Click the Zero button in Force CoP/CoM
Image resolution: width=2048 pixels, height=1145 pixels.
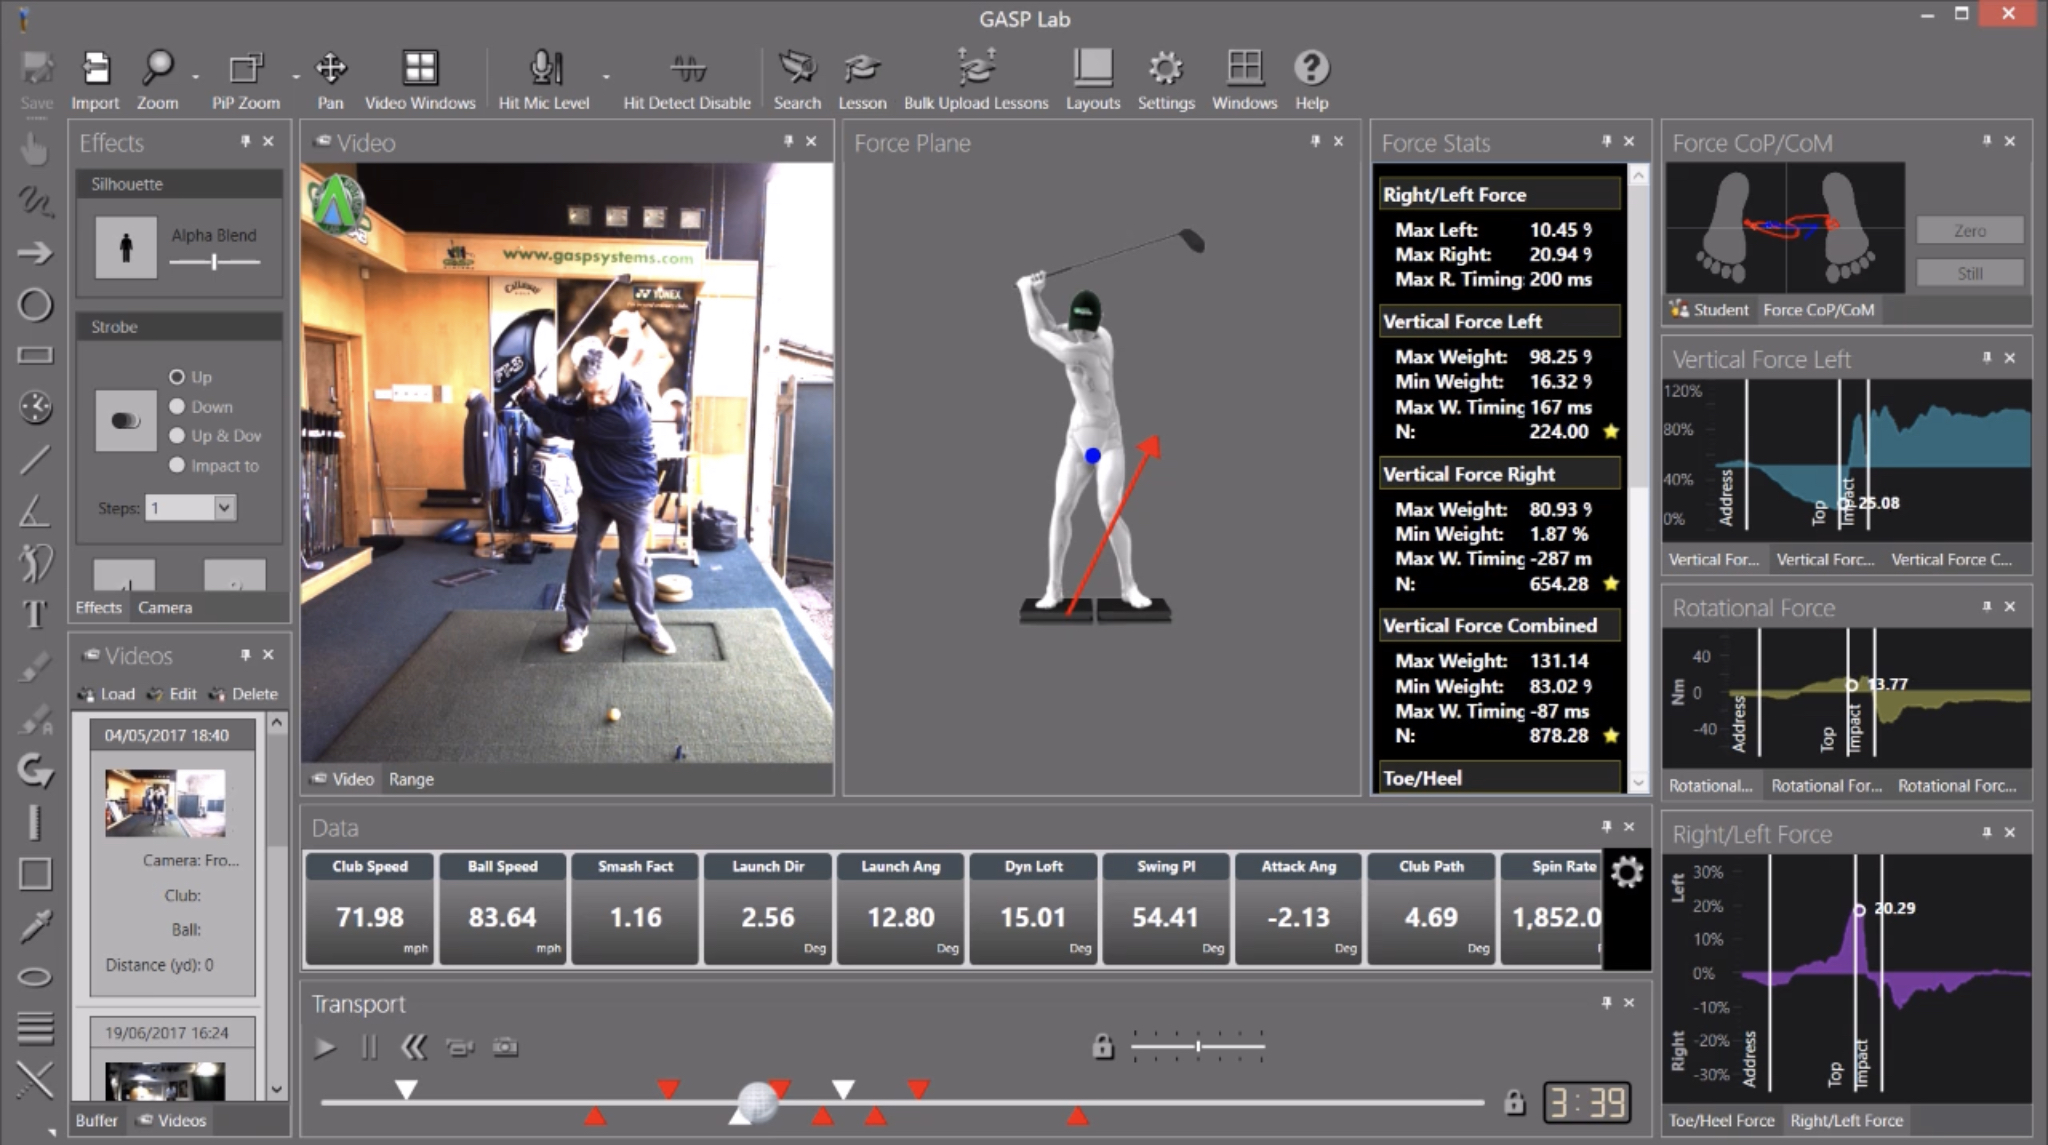pos(1968,229)
